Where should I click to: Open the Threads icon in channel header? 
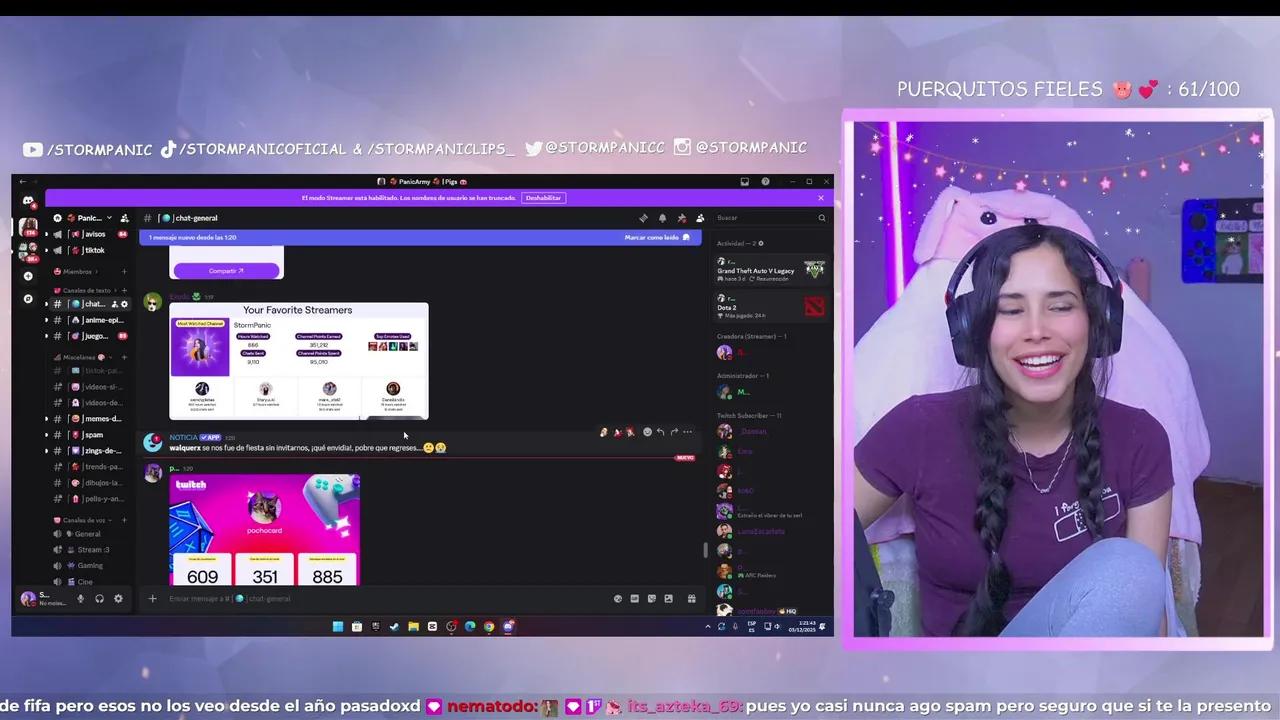[x=643, y=218]
